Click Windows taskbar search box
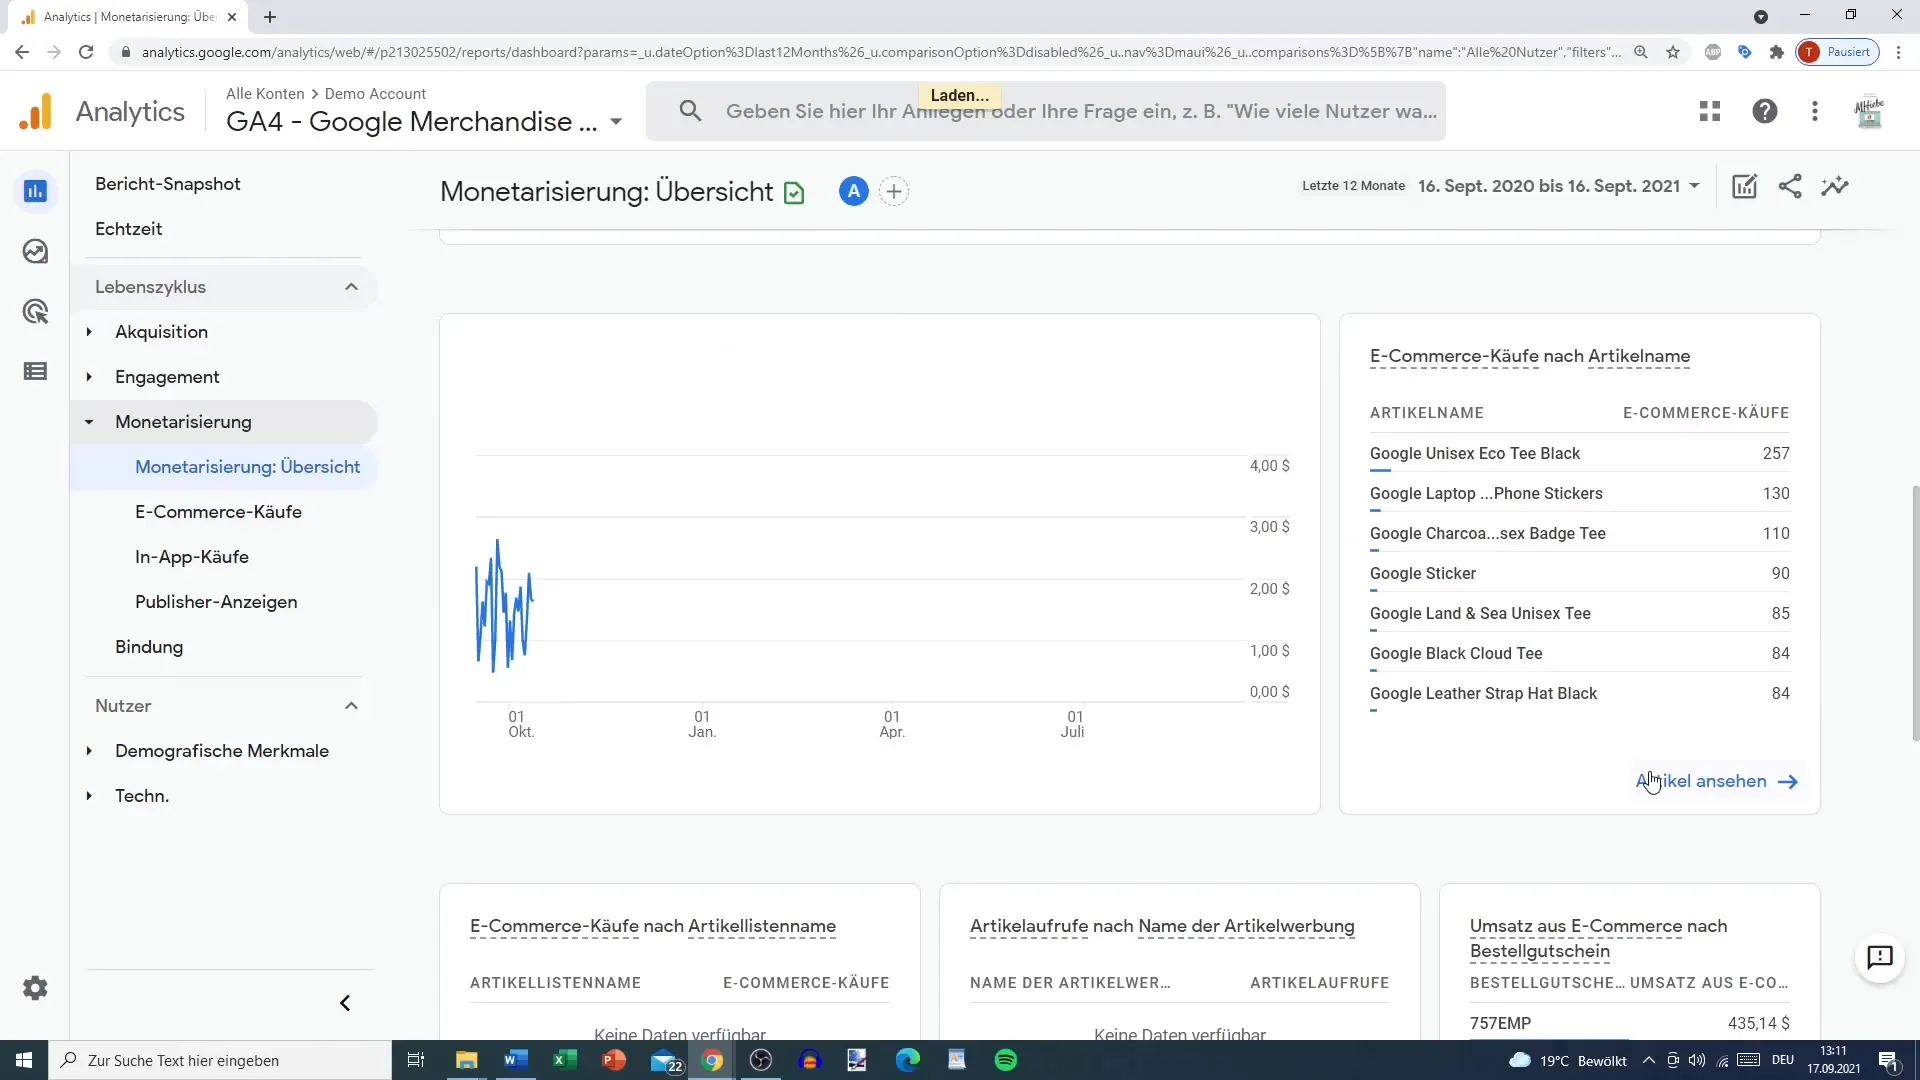The image size is (1920, 1080). click(x=220, y=1060)
